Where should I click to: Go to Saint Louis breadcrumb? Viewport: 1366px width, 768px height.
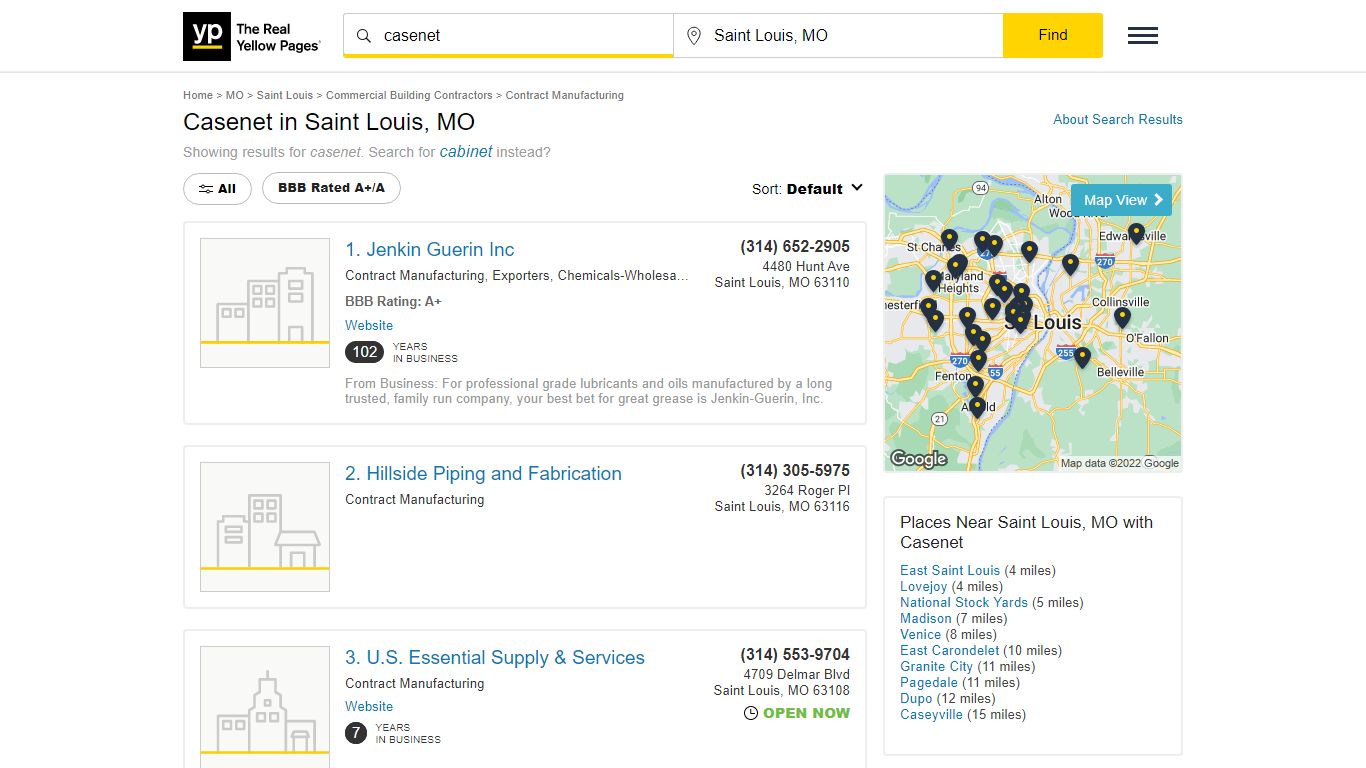(285, 95)
